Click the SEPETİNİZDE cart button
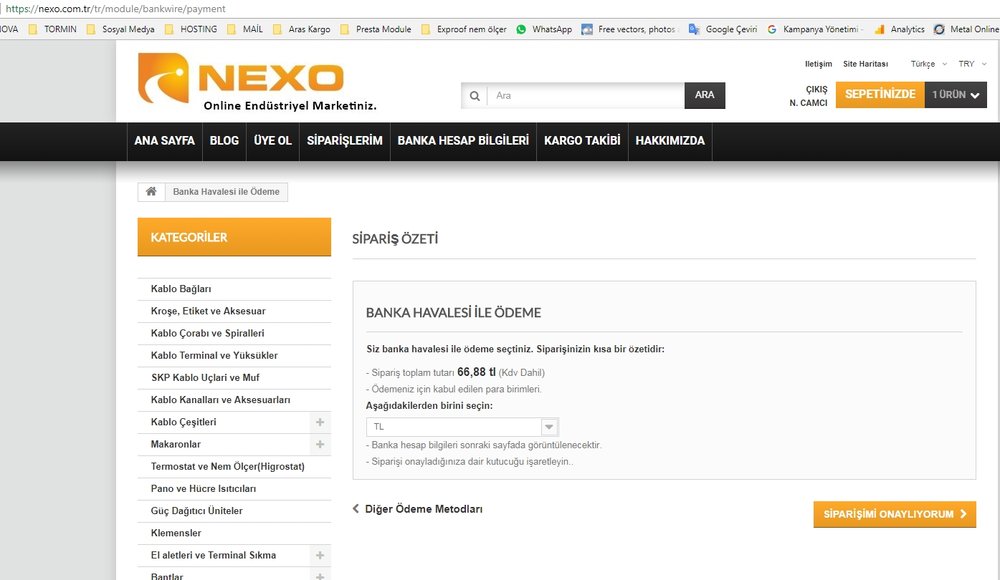Viewport: 1000px width, 580px height. [880, 94]
